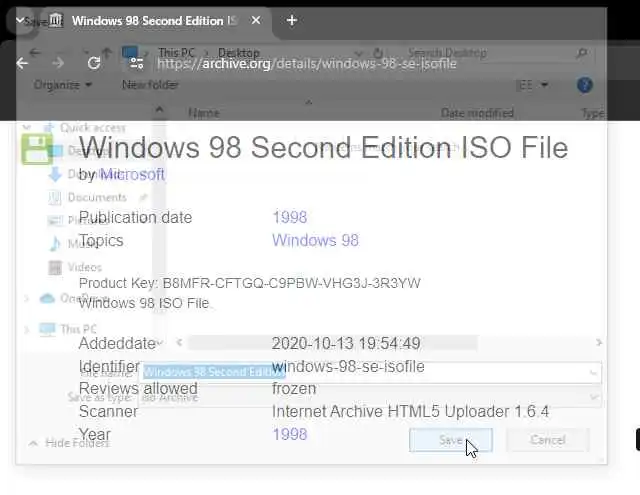Open the Save as type dropdown
Image resolution: width=640 pixels, height=495 pixels.
tap(370, 397)
